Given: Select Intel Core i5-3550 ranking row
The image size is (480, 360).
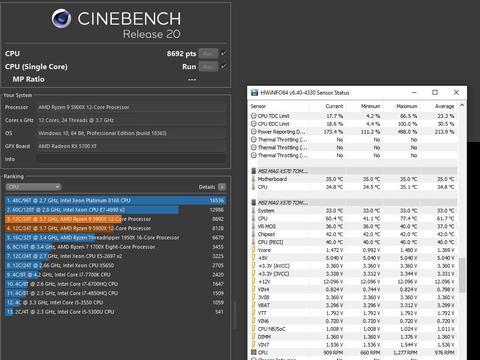Looking at the screenshot, I should tap(115, 303).
